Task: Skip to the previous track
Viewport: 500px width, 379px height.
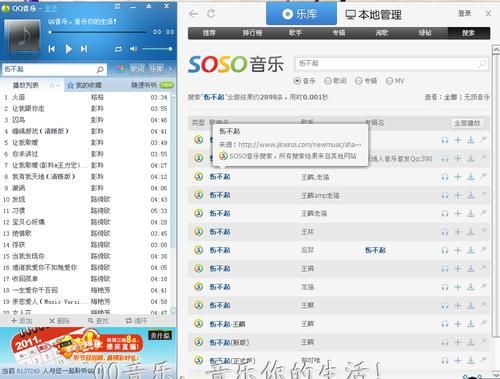Action: 52,49
